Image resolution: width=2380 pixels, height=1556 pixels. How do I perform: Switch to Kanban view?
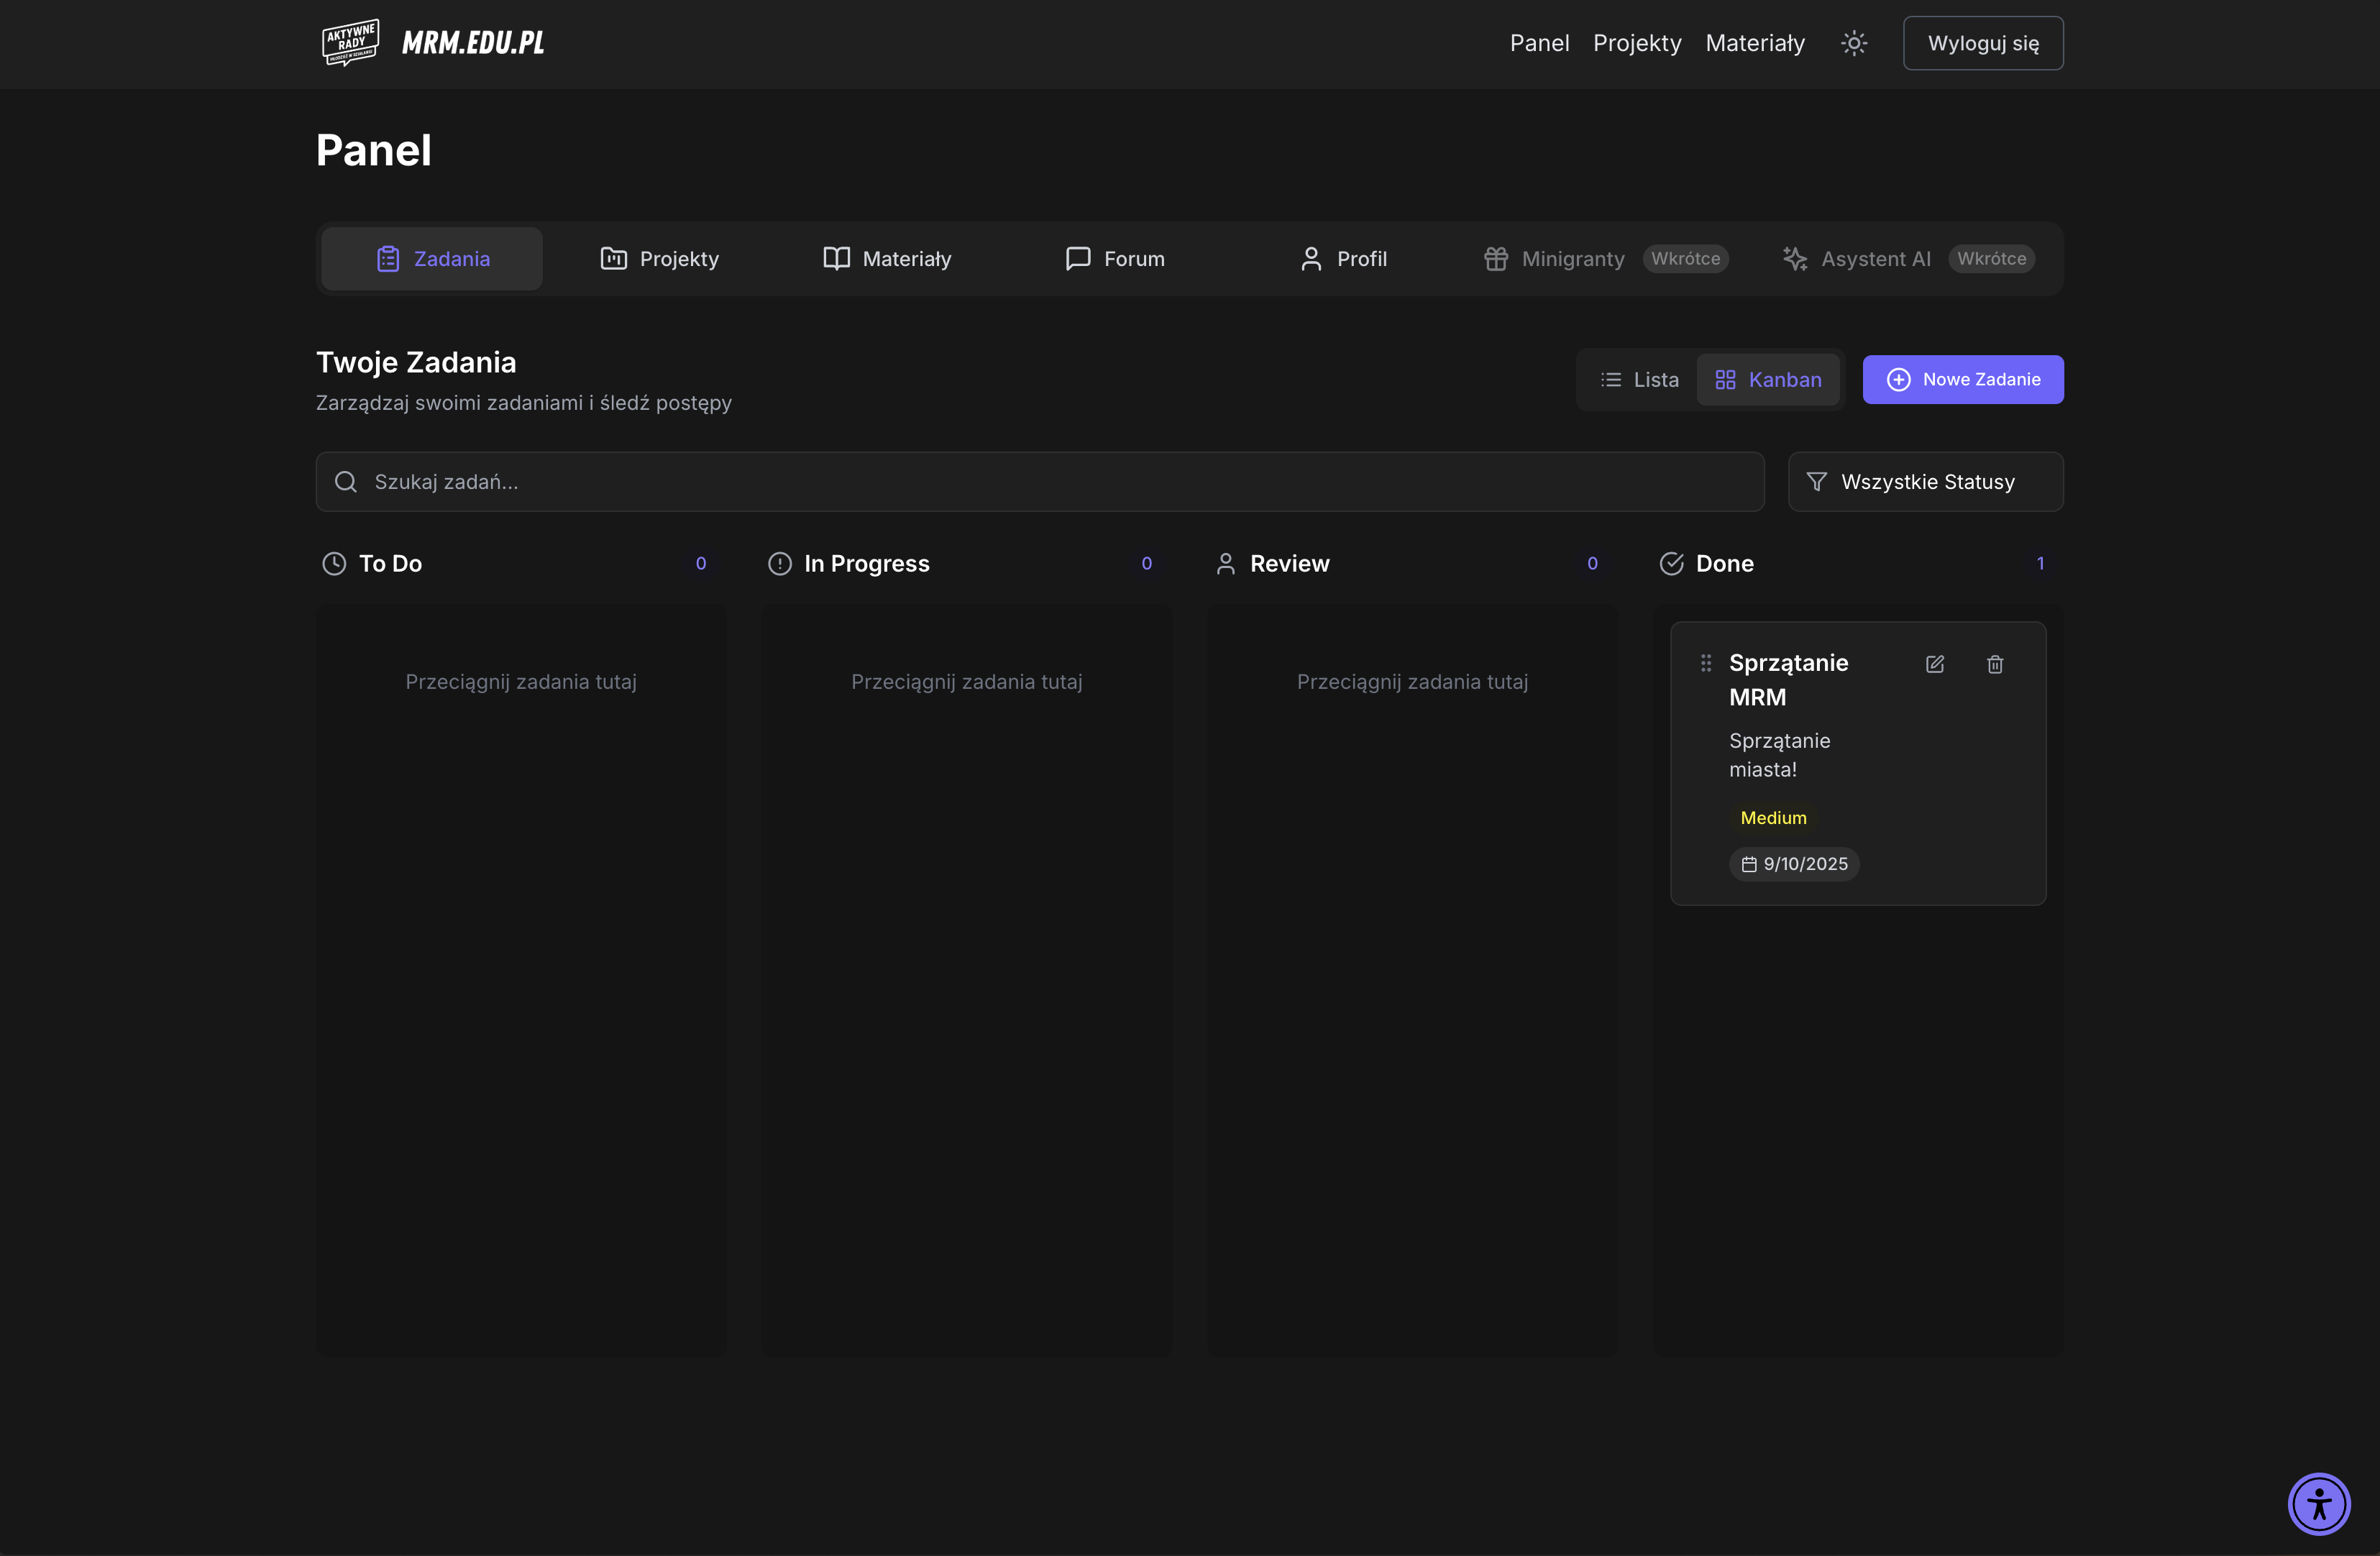click(x=1767, y=380)
